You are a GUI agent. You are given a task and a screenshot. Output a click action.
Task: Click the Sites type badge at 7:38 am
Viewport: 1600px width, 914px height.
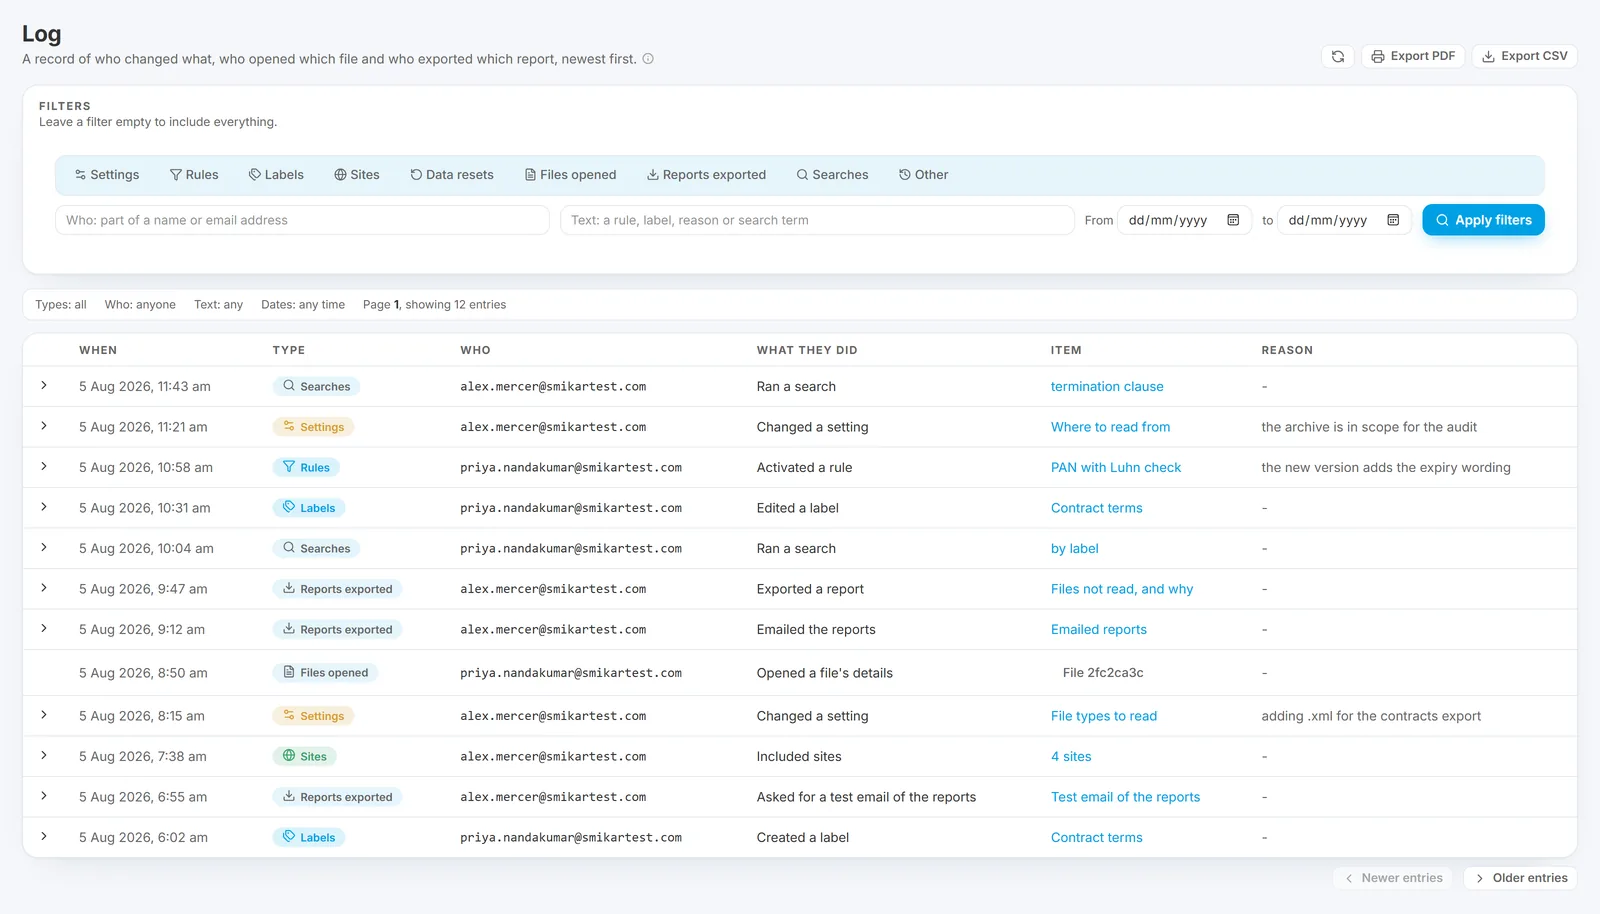point(305,756)
